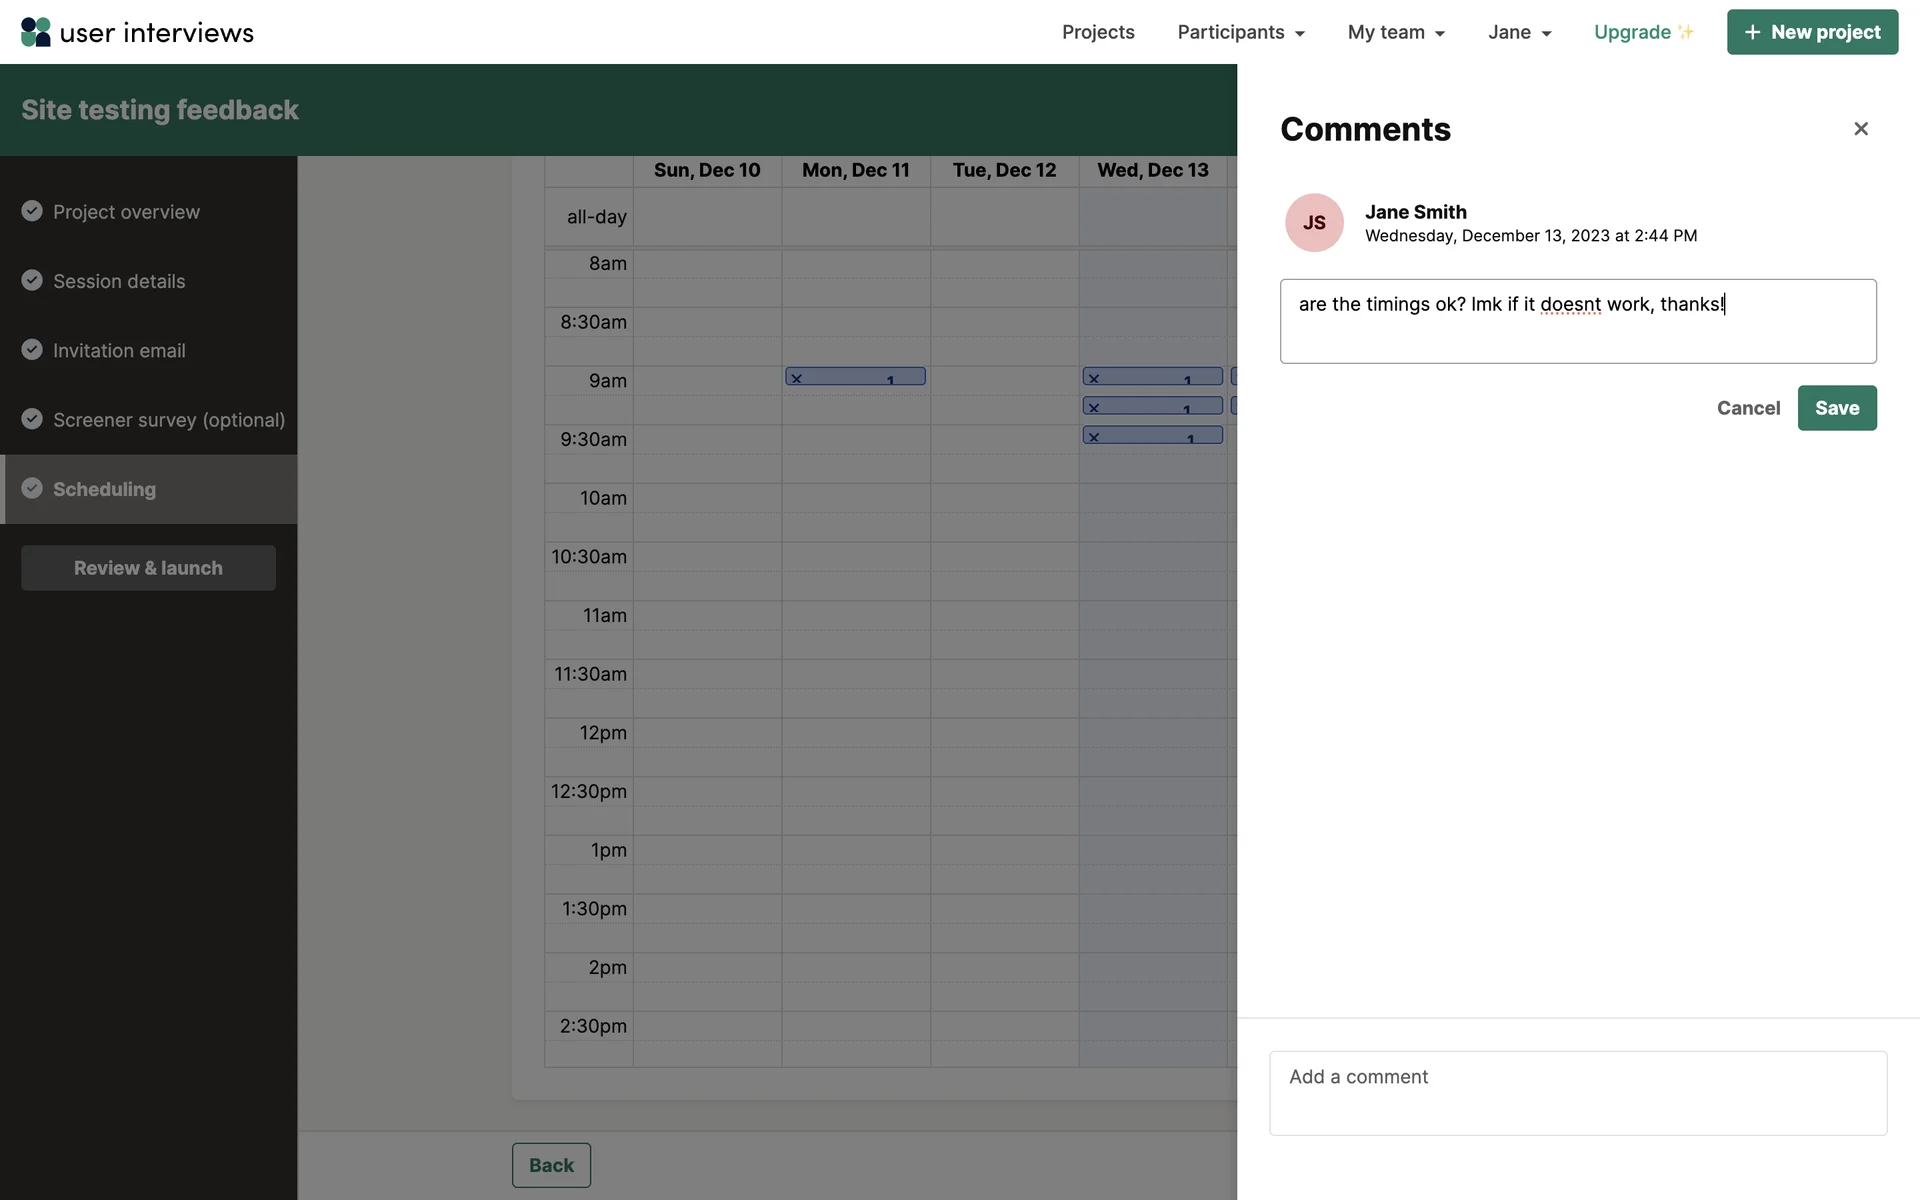Click the Invitation email checkmark icon
The width and height of the screenshot is (1920, 1200).
point(32,350)
